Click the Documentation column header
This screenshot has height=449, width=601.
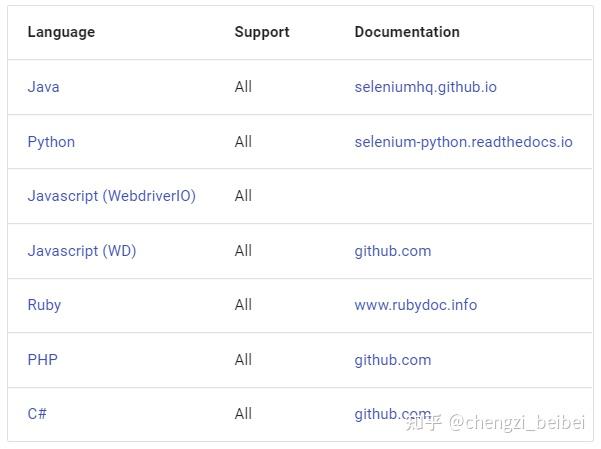coord(407,32)
